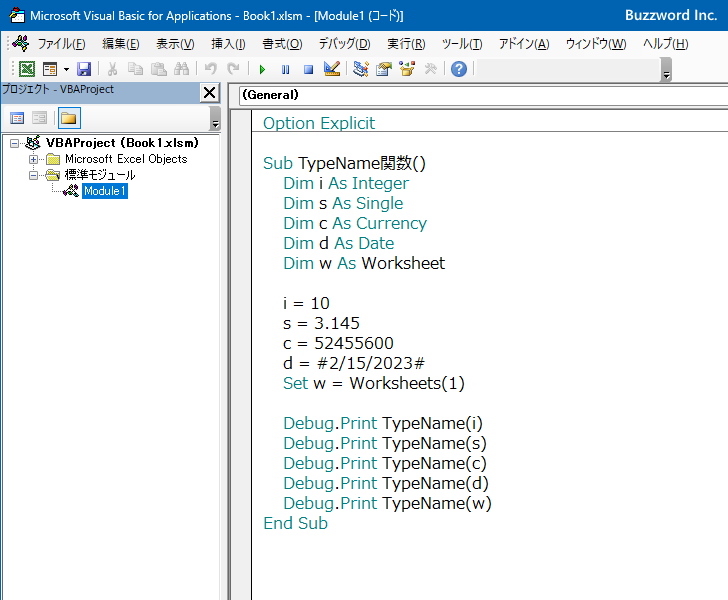Expand the Microsoft Excel Objects folder
The height and width of the screenshot is (600, 728).
(33, 159)
